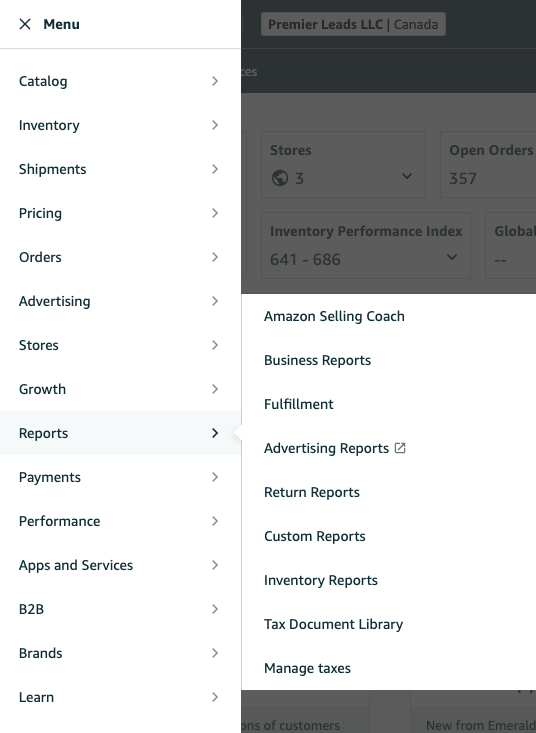
Task: Open Custom Reports
Action: [314, 536]
